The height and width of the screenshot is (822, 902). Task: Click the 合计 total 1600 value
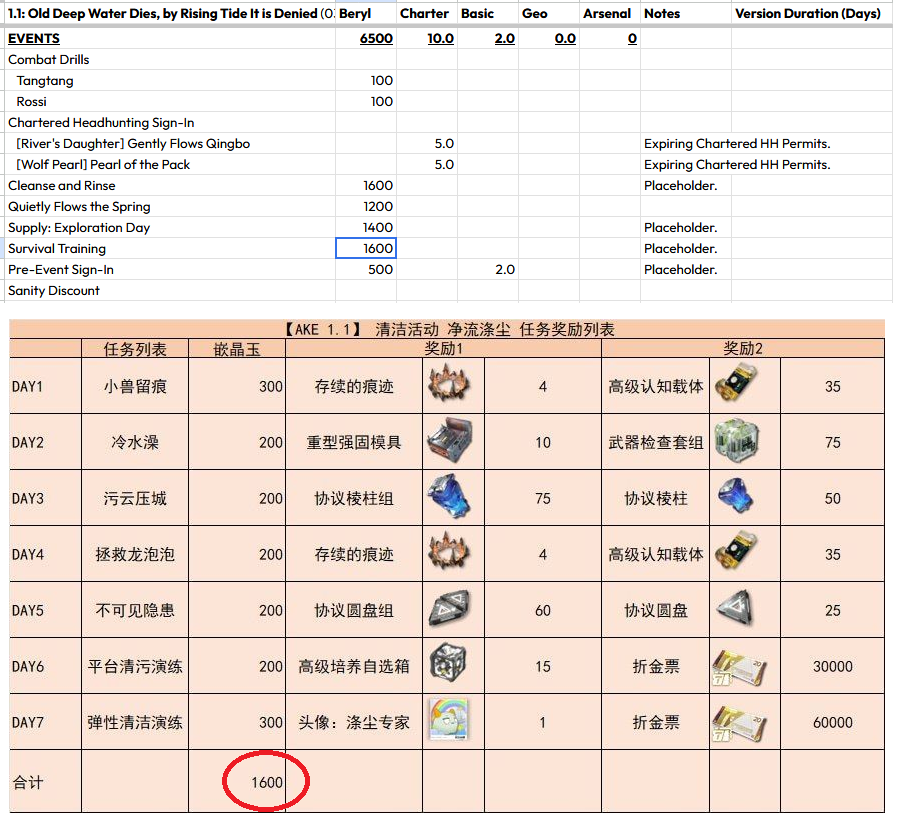point(267,782)
